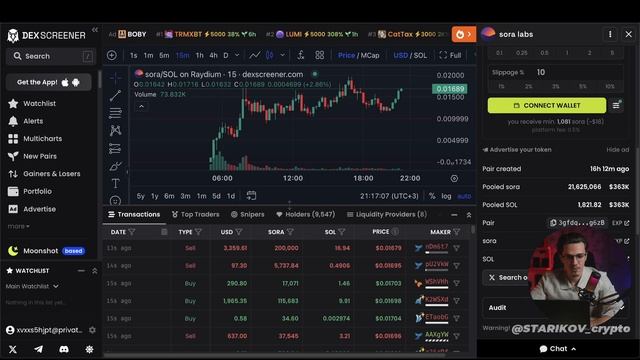Viewport: 640px width, 360px height.
Task: Select the Fibonacci retracement tool
Action: 115,113
